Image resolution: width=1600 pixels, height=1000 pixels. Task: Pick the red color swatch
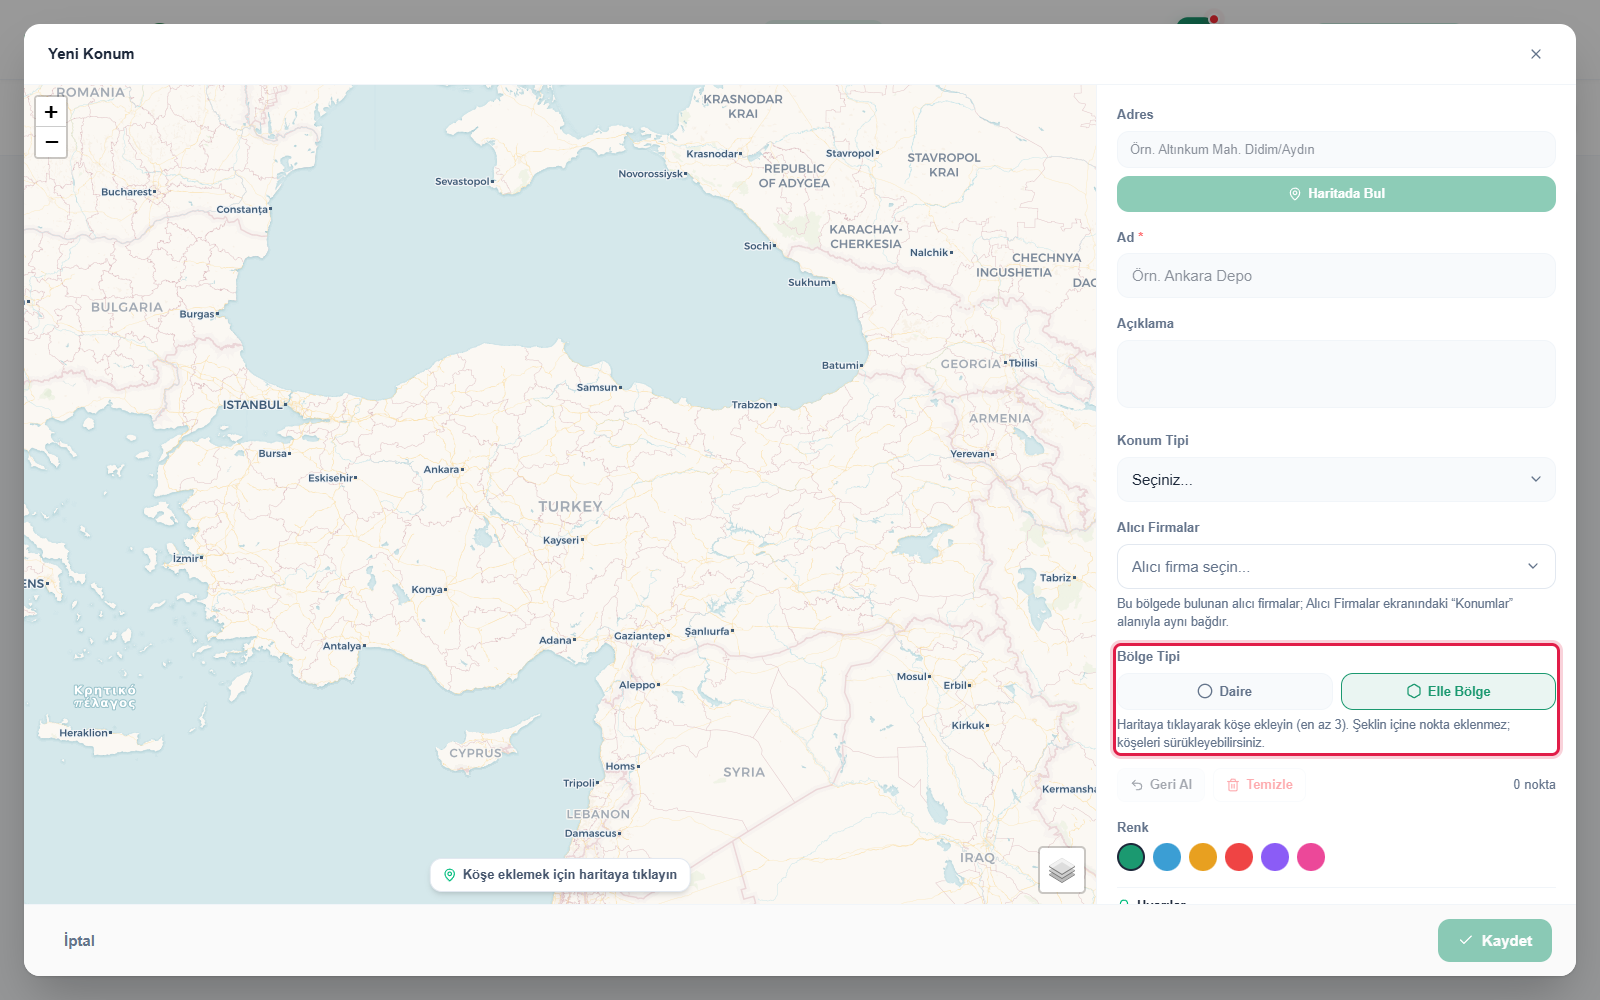(1239, 857)
